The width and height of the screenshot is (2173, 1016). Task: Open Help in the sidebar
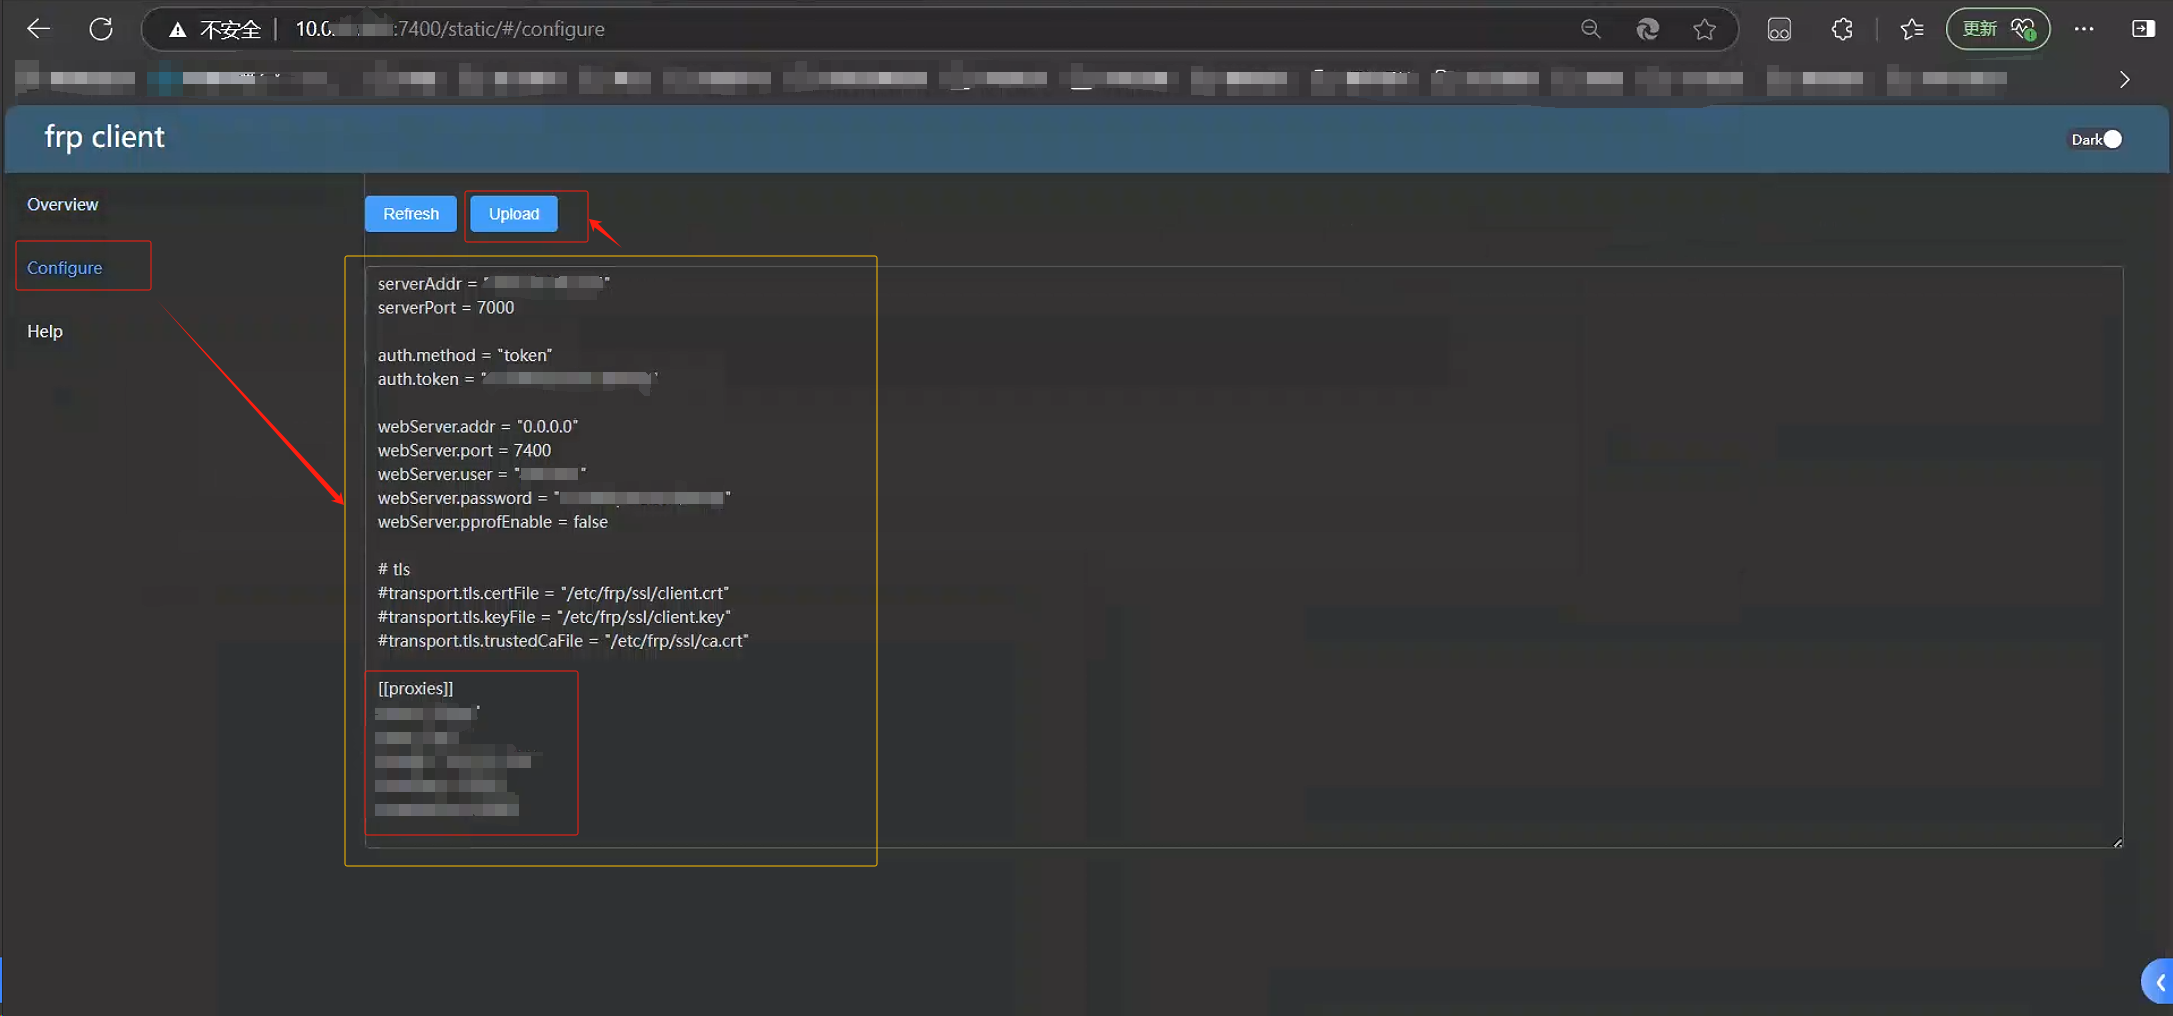[x=44, y=331]
